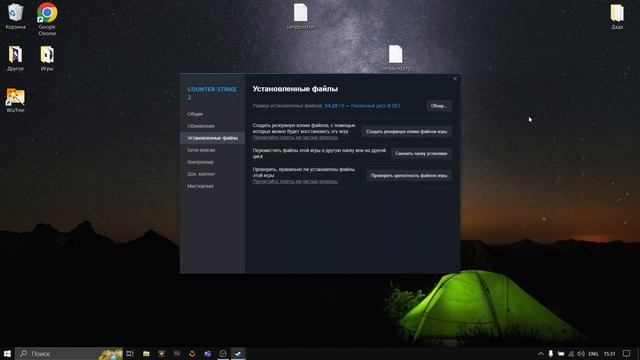The width and height of the screenshot is (640, 360).
Task: Show hidden system tray icons
Action: [541, 353]
